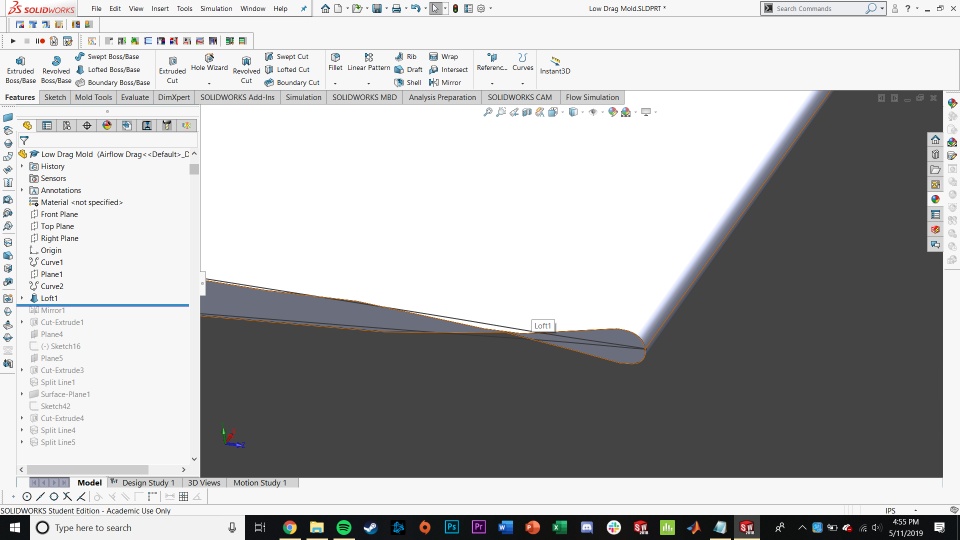
Task: Open Photoshop from the taskbar
Action: pos(452,527)
